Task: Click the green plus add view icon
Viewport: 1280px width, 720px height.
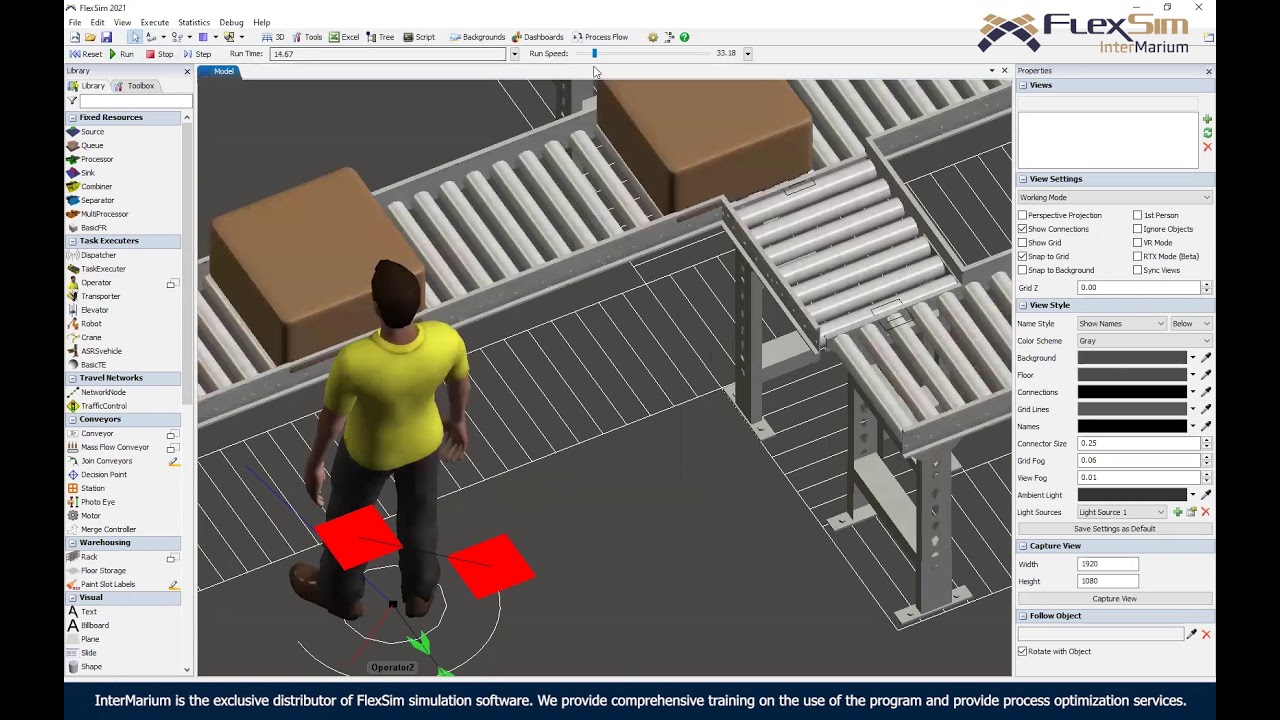Action: click(x=1207, y=119)
